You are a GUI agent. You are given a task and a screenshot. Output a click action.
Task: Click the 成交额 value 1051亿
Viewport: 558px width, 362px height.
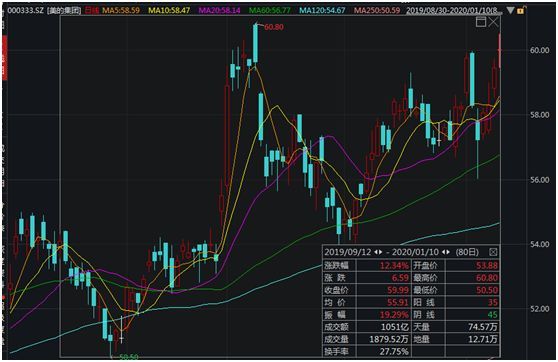pyautogui.click(x=395, y=327)
